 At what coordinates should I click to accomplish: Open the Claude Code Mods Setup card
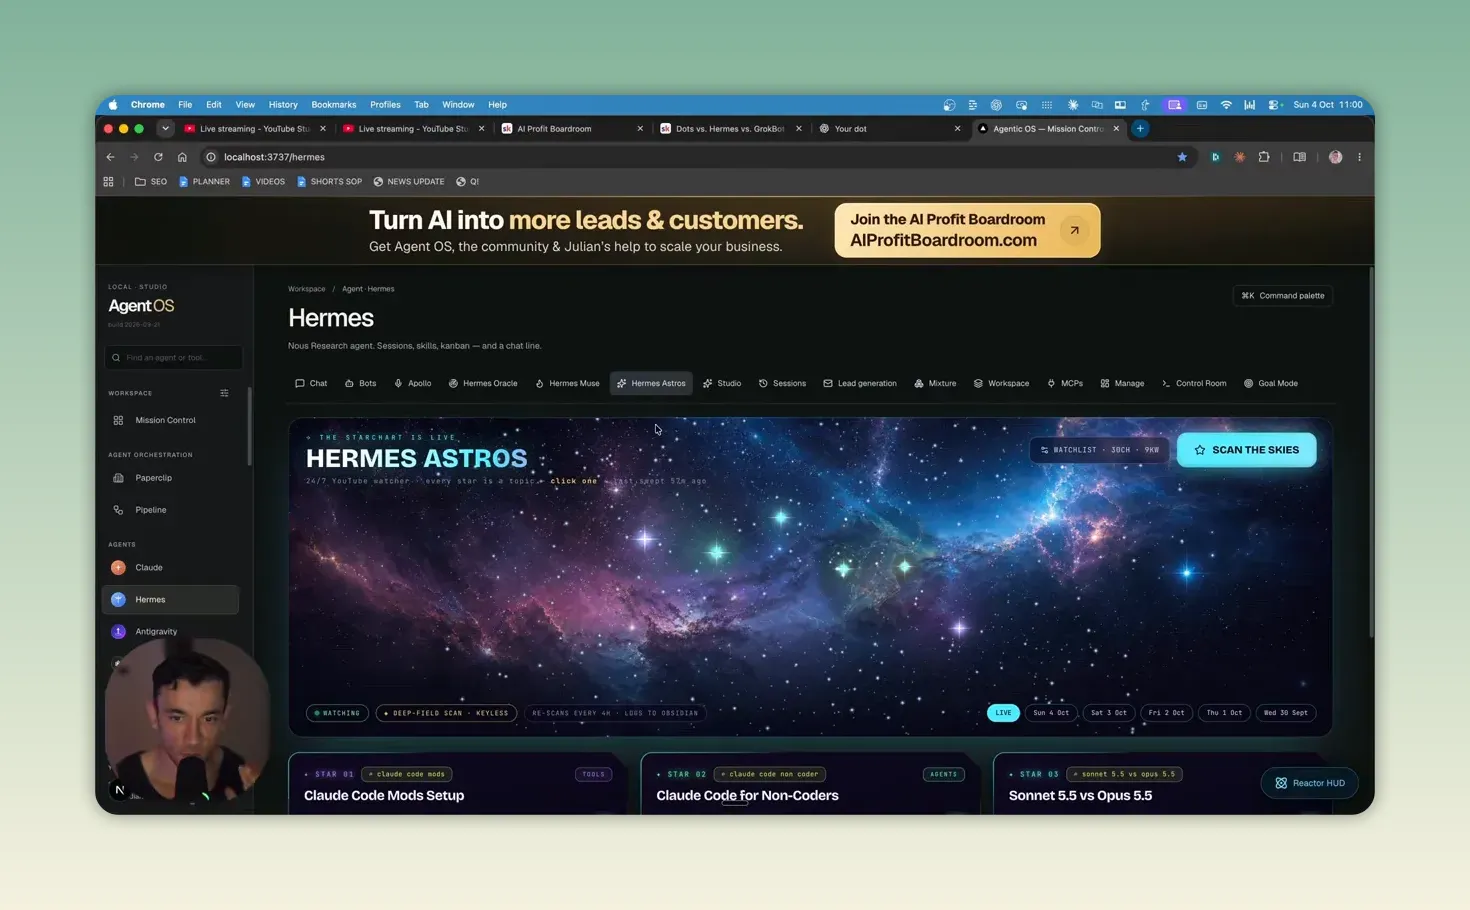click(x=457, y=785)
